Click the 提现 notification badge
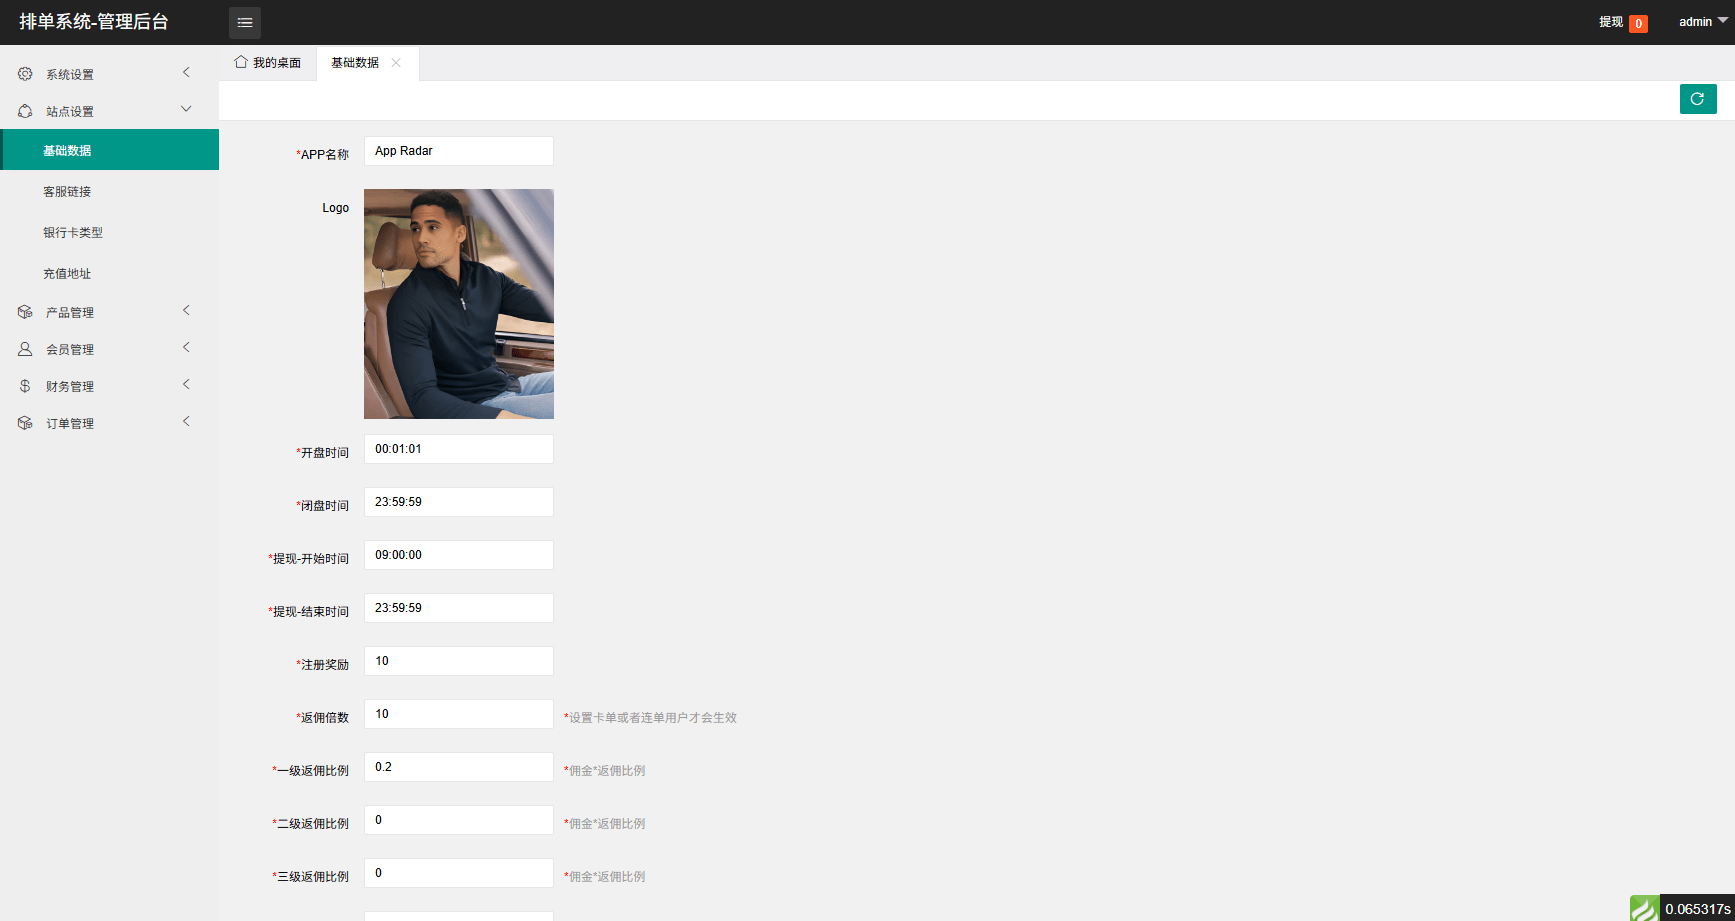The height and width of the screenshot is (921, 1735). click(x=1638, y=23)
